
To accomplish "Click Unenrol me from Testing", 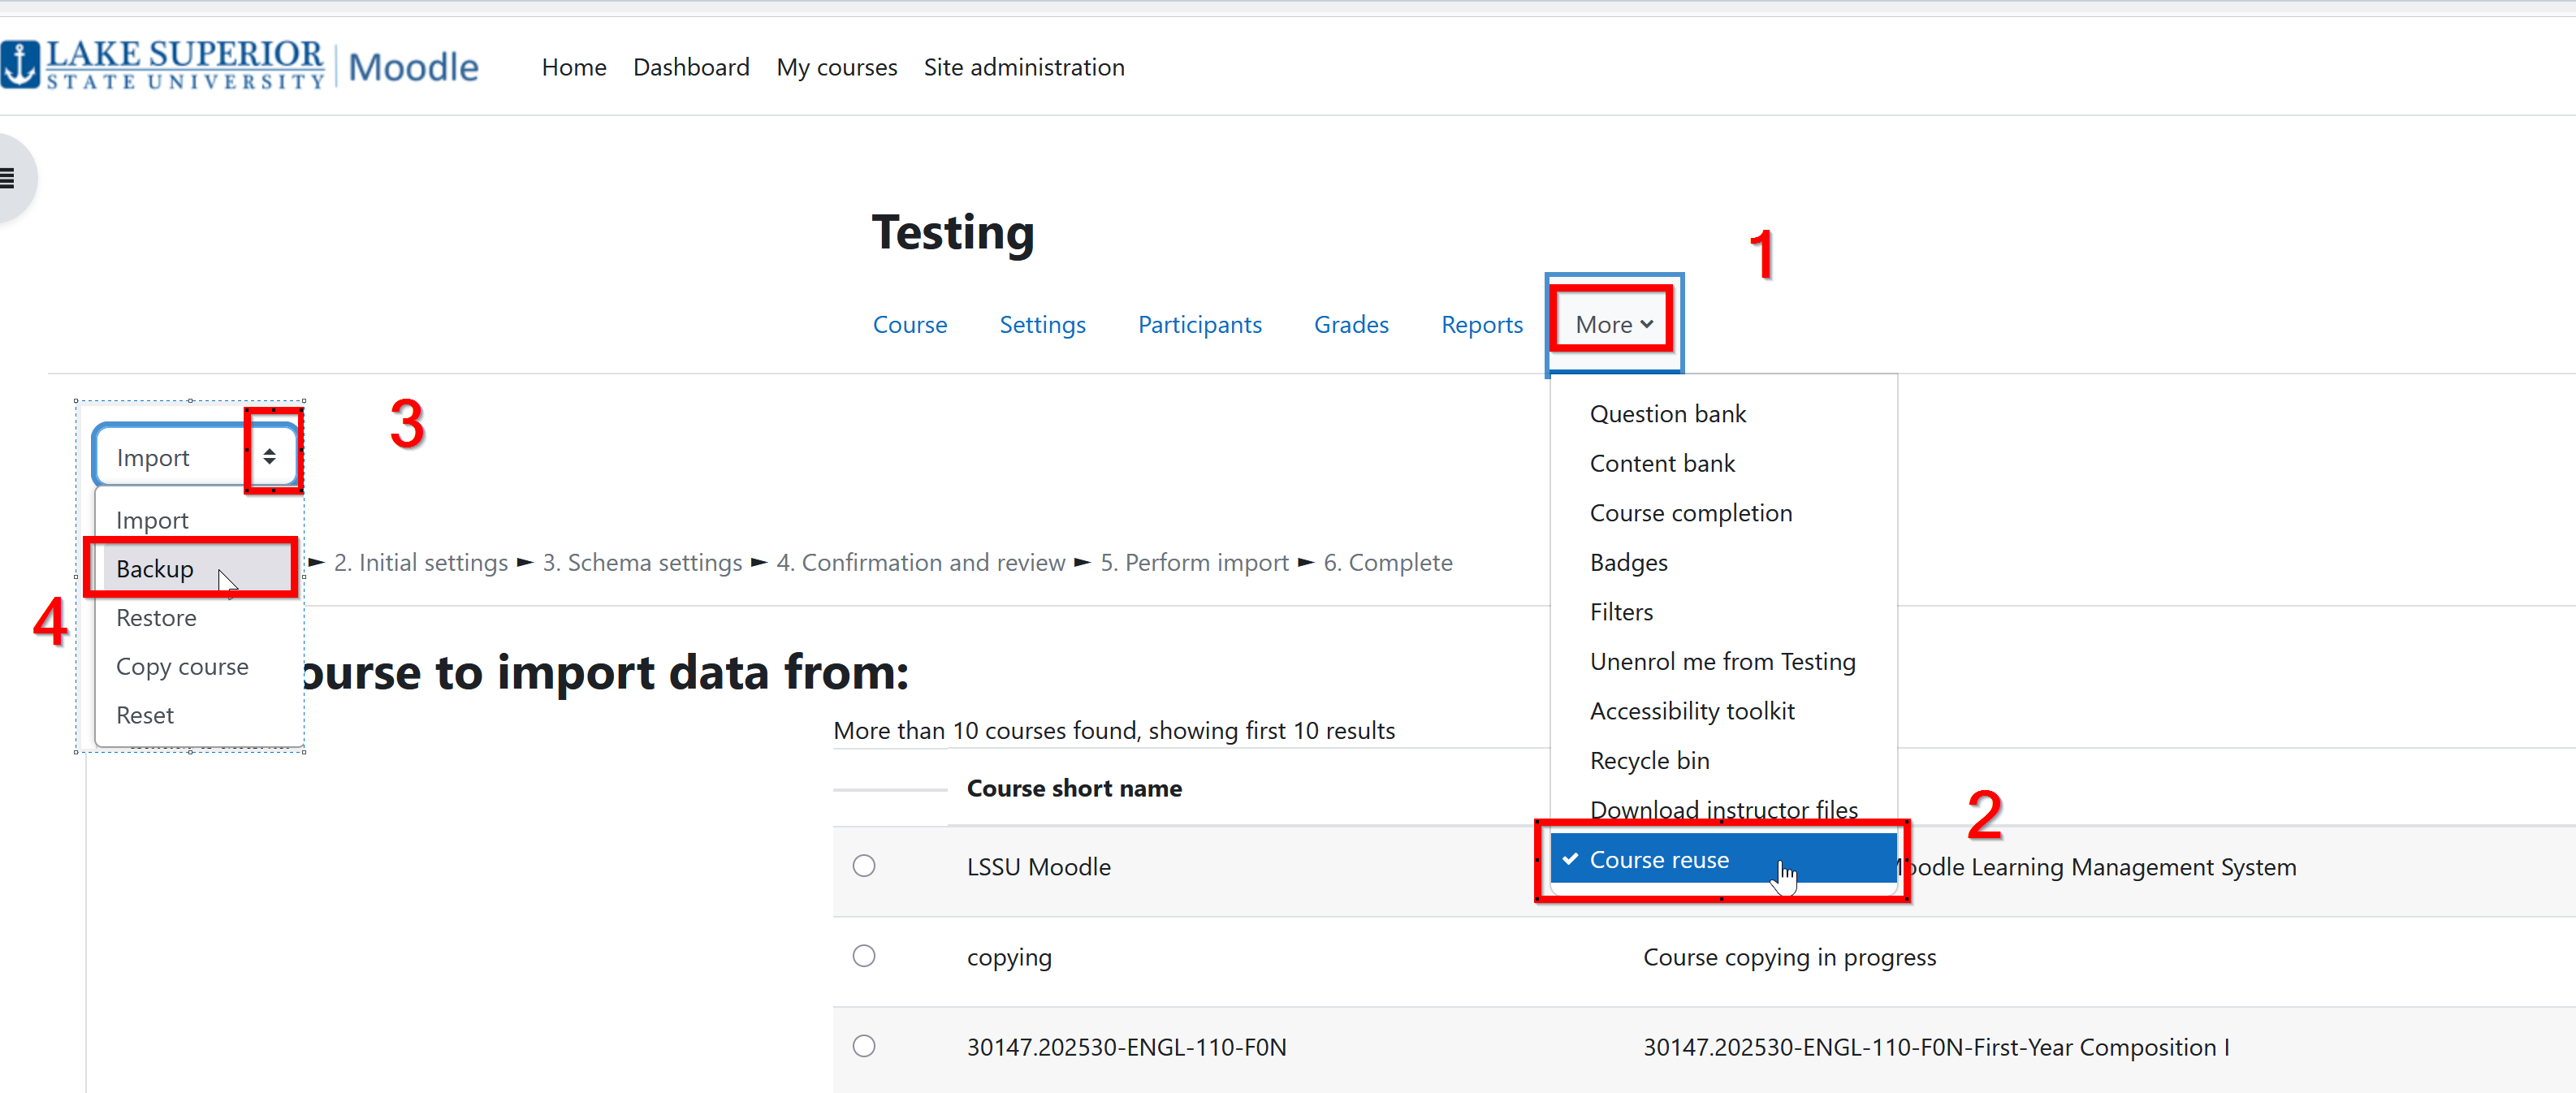I will (1722, 662).
